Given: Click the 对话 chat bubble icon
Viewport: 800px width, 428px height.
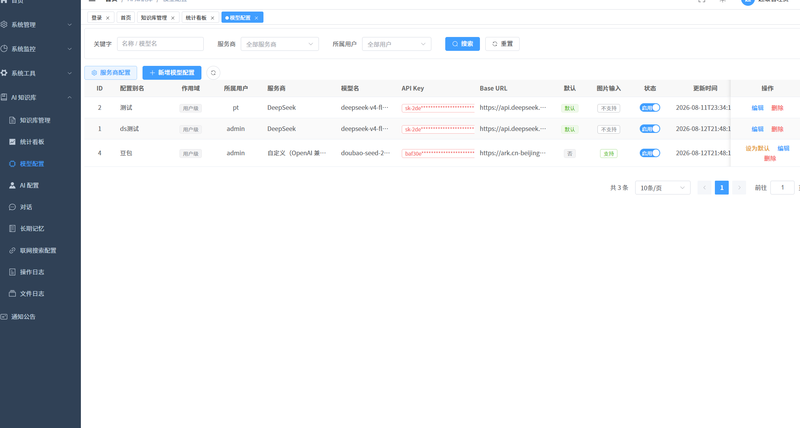Looking at the screenshot, I should coord(12,207).
